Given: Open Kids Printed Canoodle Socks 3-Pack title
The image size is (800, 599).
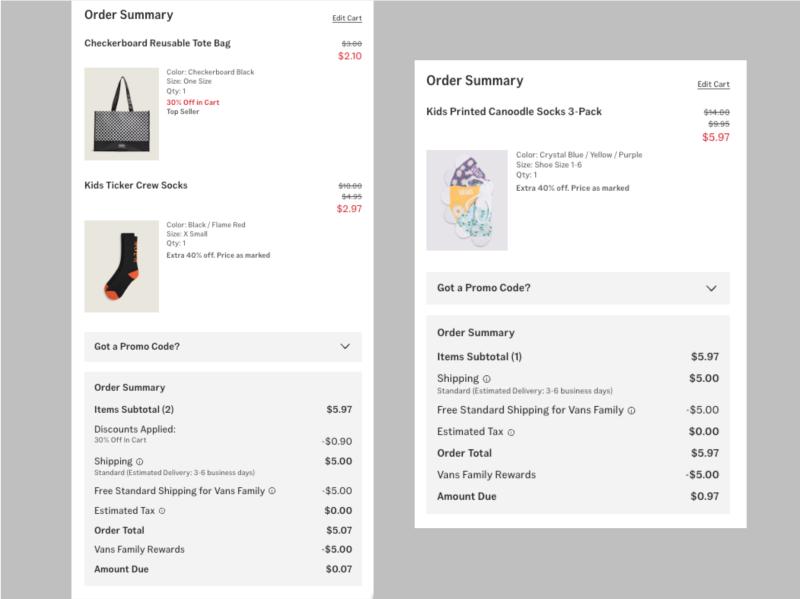Looking at the screenshot, I should click(514, 111).
